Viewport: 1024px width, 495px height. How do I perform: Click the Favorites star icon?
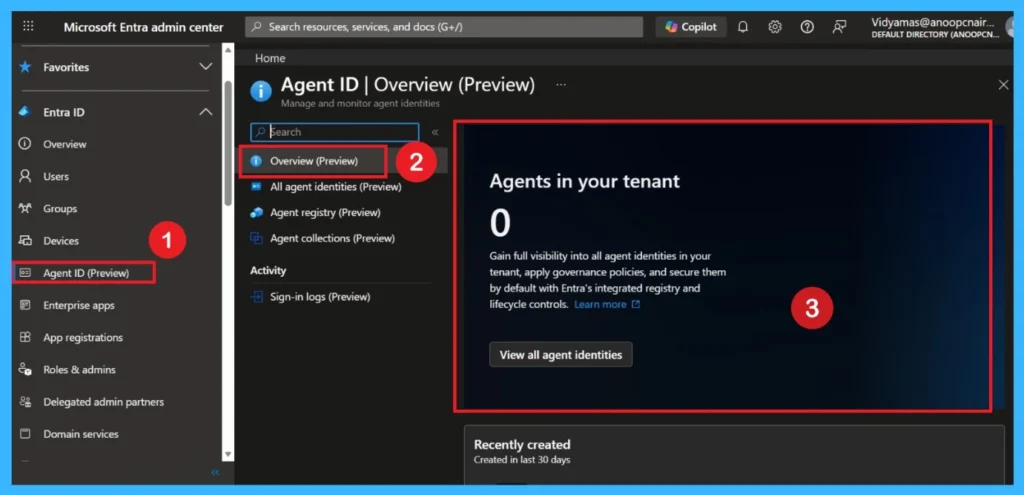pyautogui.click(x=25, y=67)
